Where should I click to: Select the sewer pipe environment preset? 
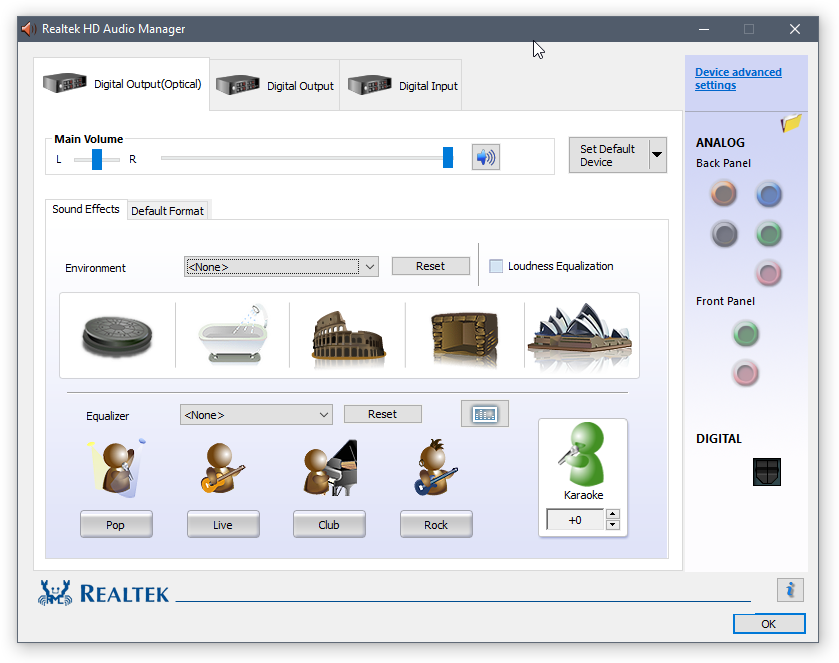tap(117, 336)
